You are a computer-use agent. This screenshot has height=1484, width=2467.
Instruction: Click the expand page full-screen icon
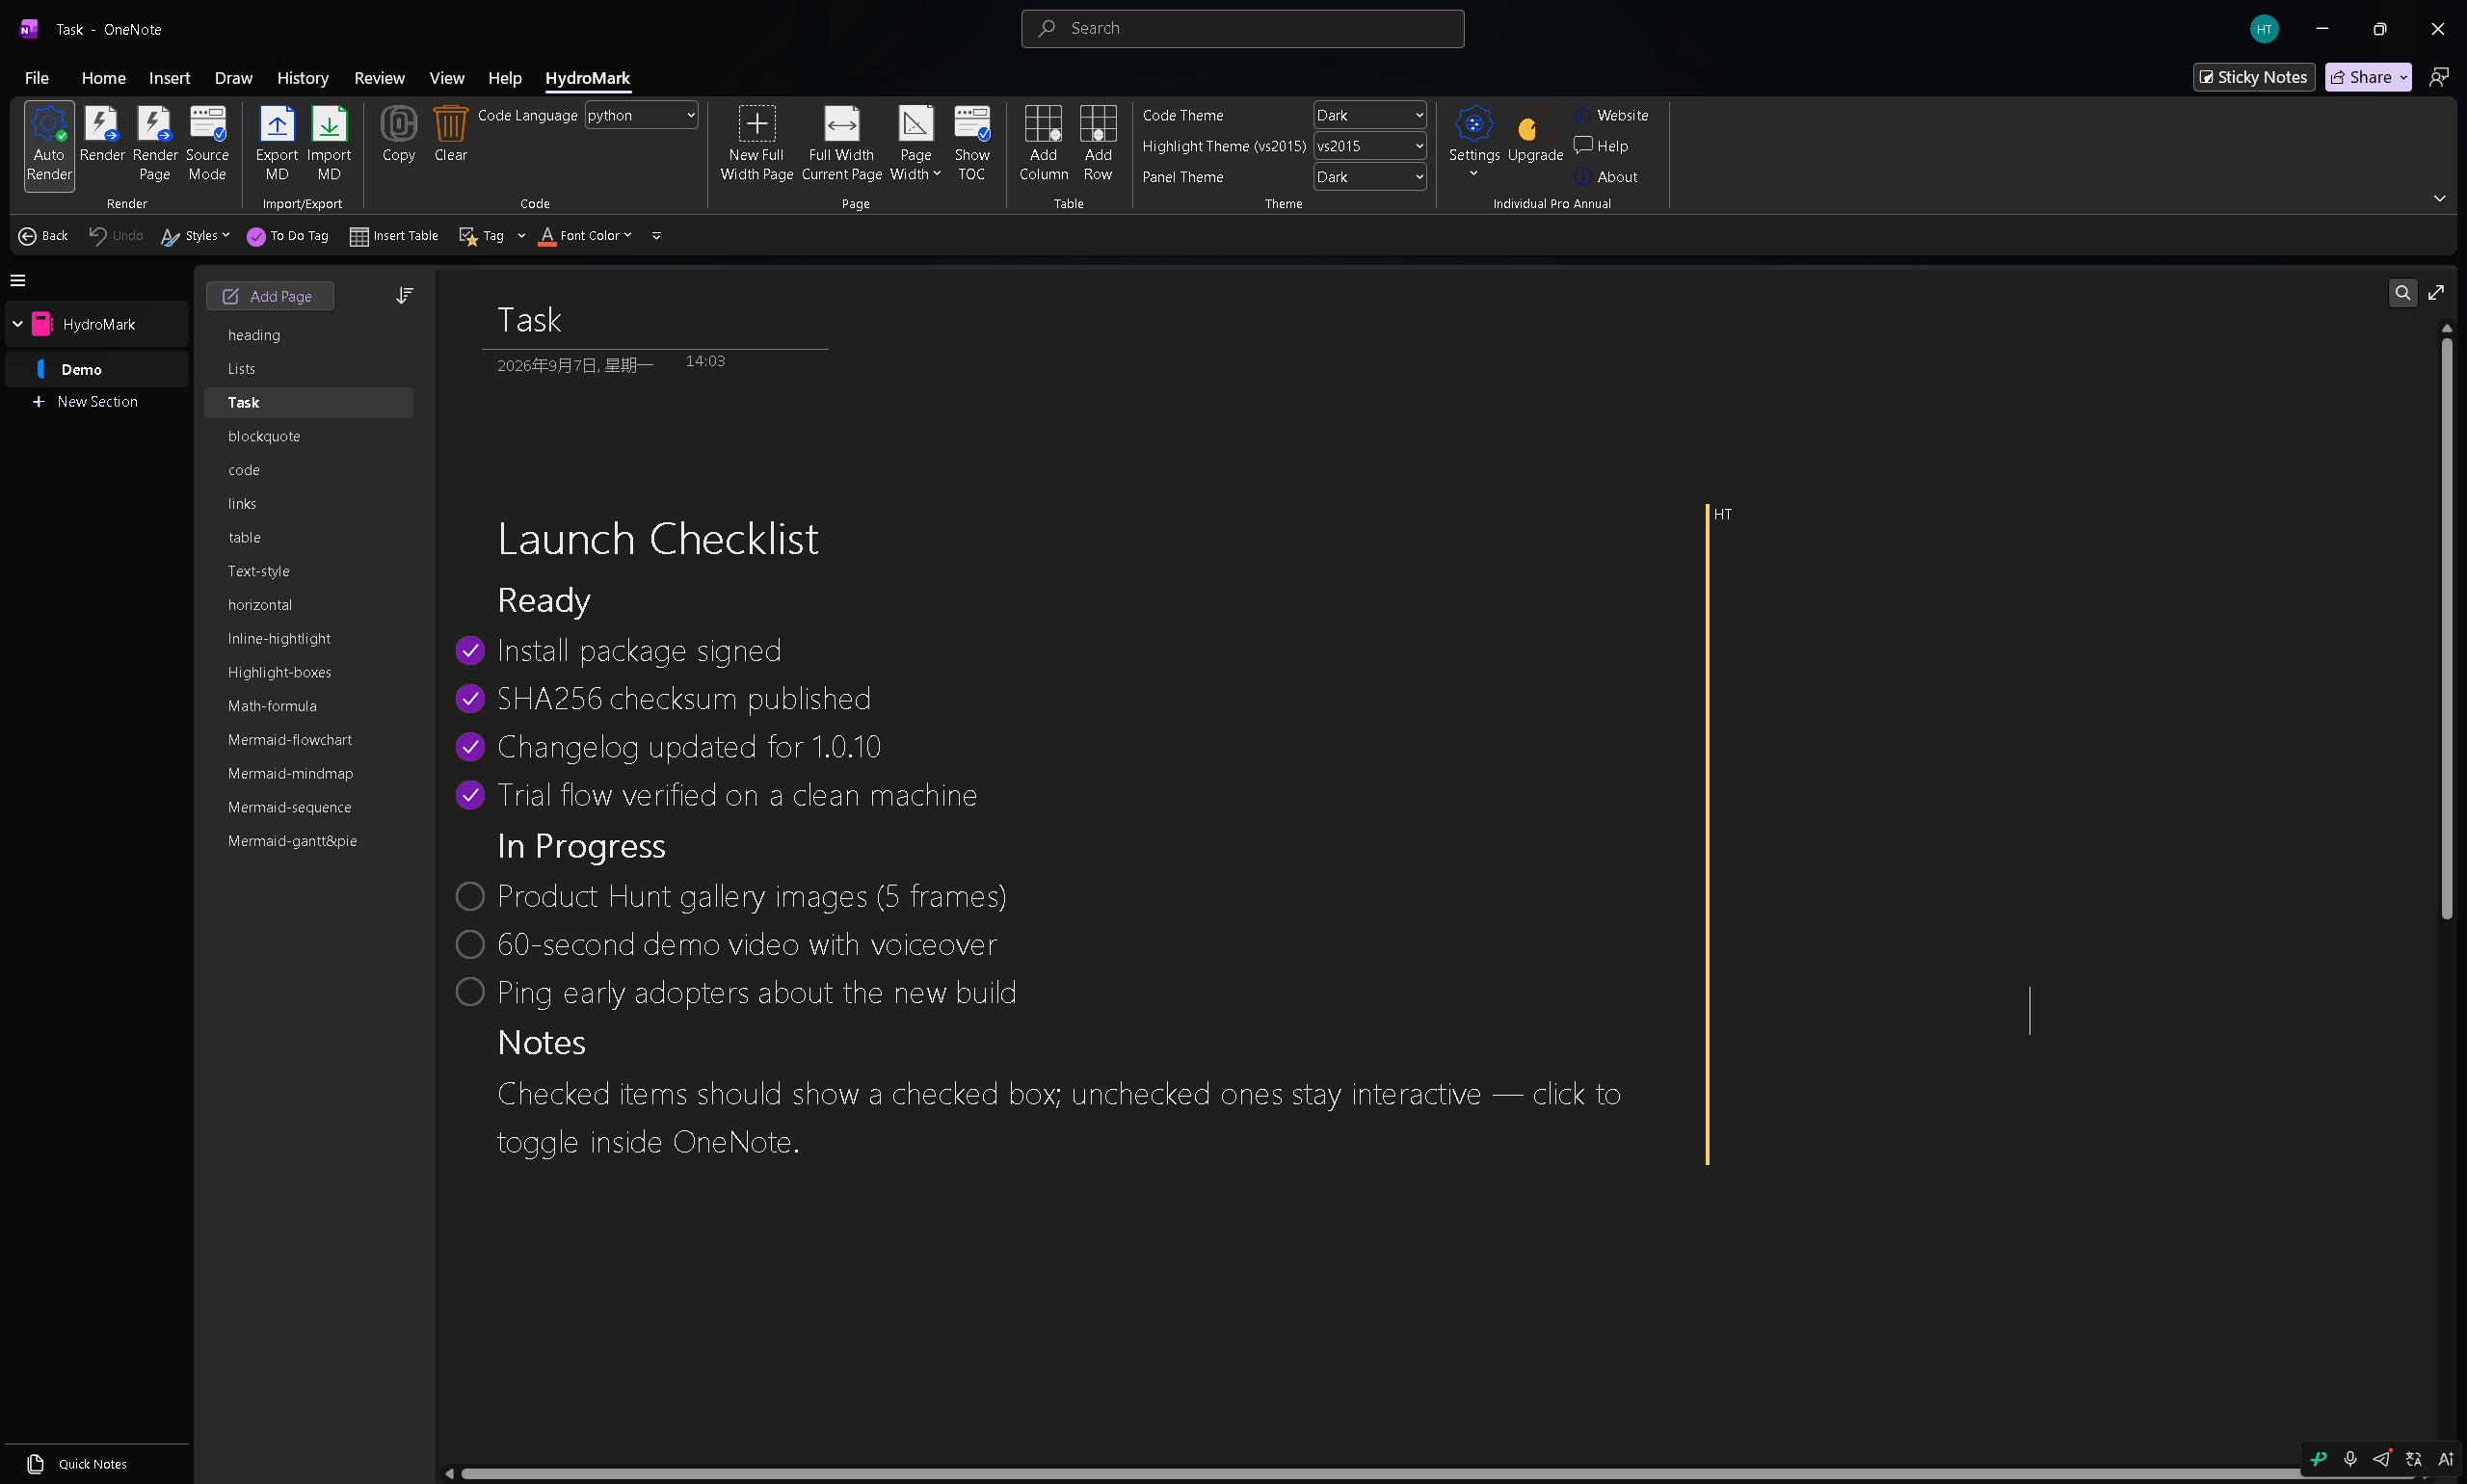(2437, 293)
